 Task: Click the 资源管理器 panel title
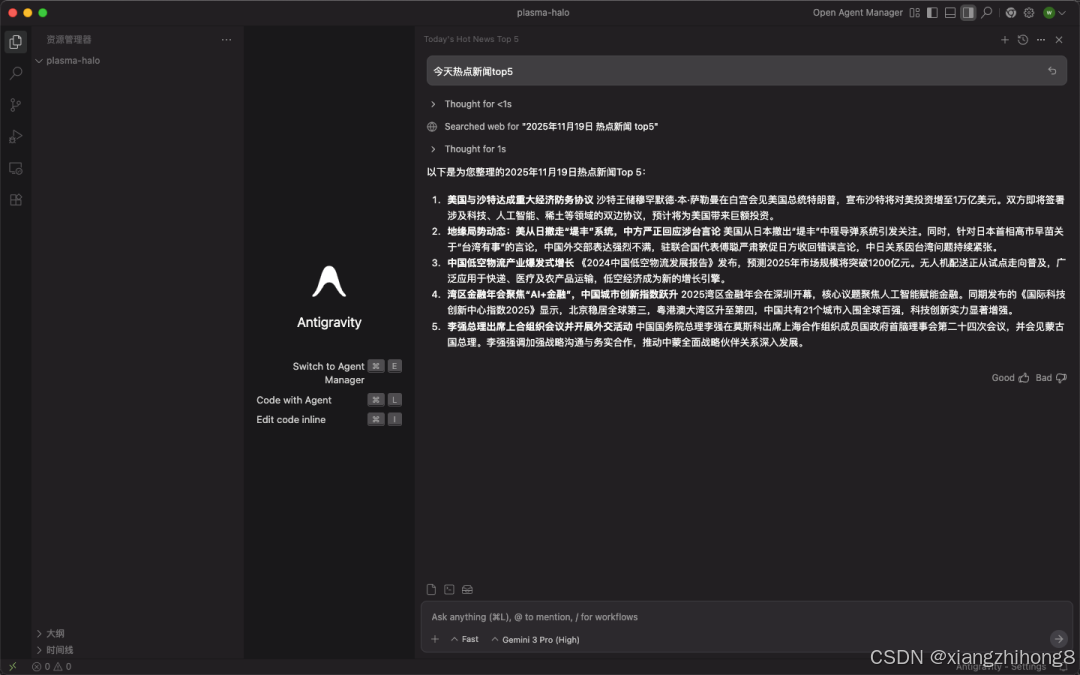[69, 39]
